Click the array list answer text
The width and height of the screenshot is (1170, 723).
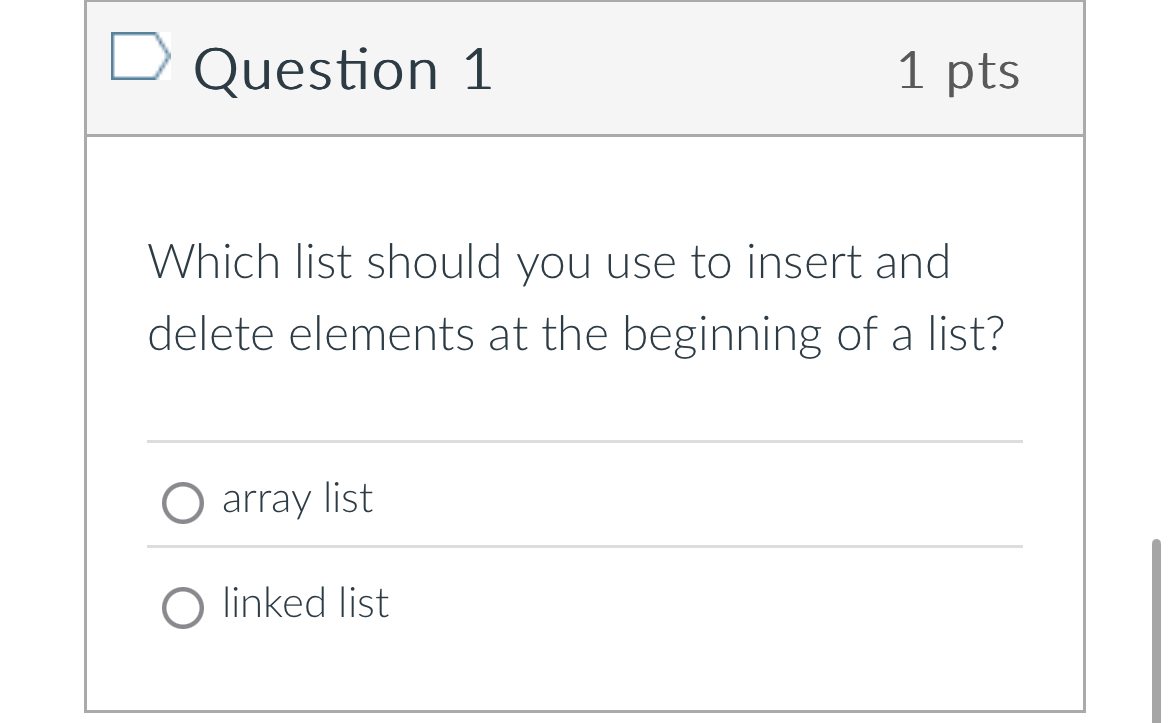pos(296,498)
